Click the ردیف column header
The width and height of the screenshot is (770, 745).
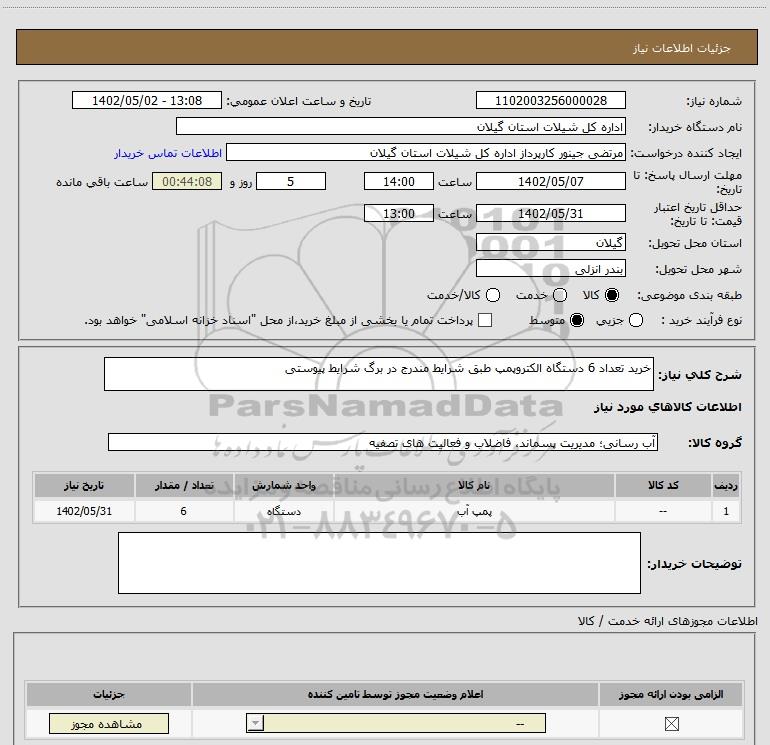point(726,485)
